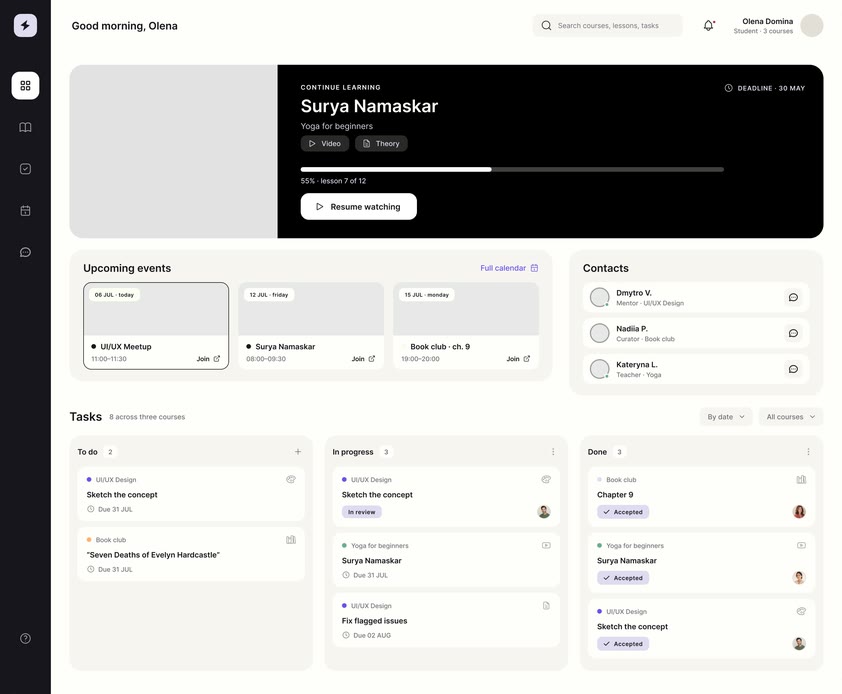The height and width of the screenshot is (694, 842).
Task: Click reviewer avatar on Chapter 9 card
Action: (x=799, y=511)
